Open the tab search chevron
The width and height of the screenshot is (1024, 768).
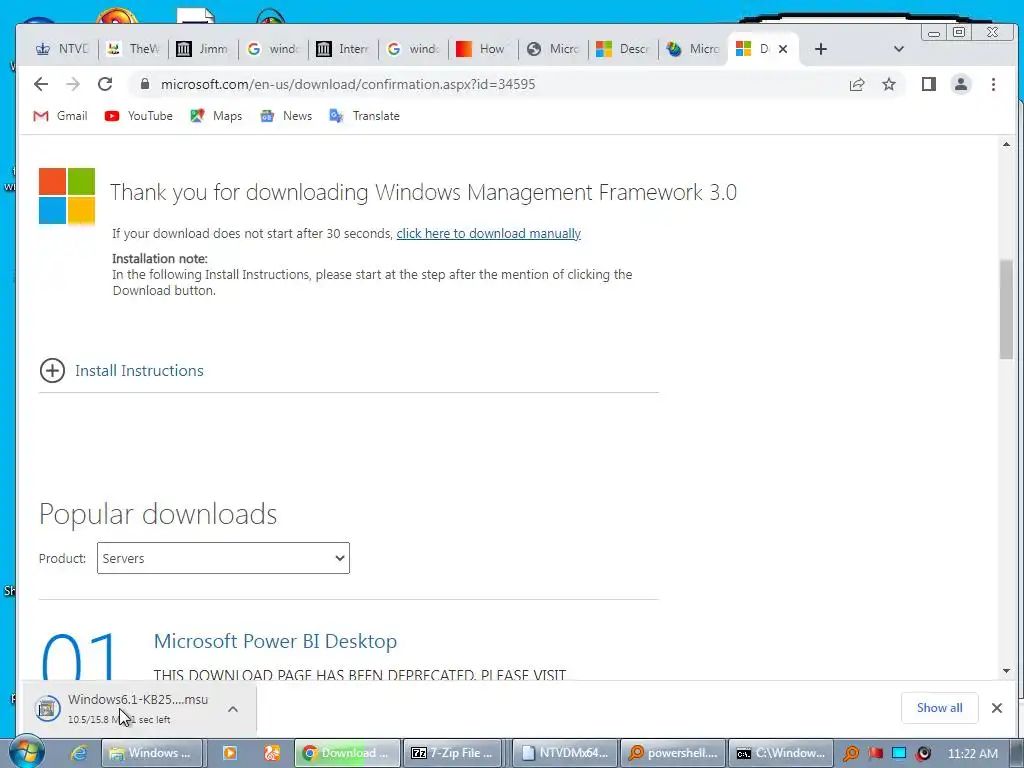pos(899,49)
